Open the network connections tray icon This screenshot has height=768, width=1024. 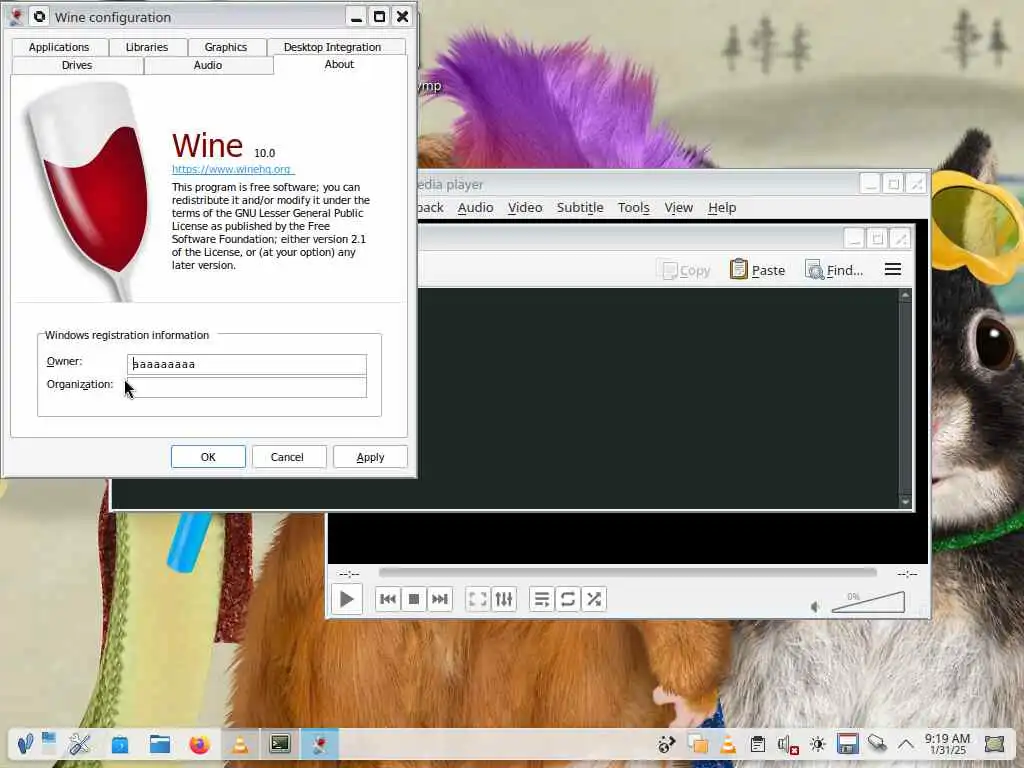pyautogui.click(x=877, y=743)
